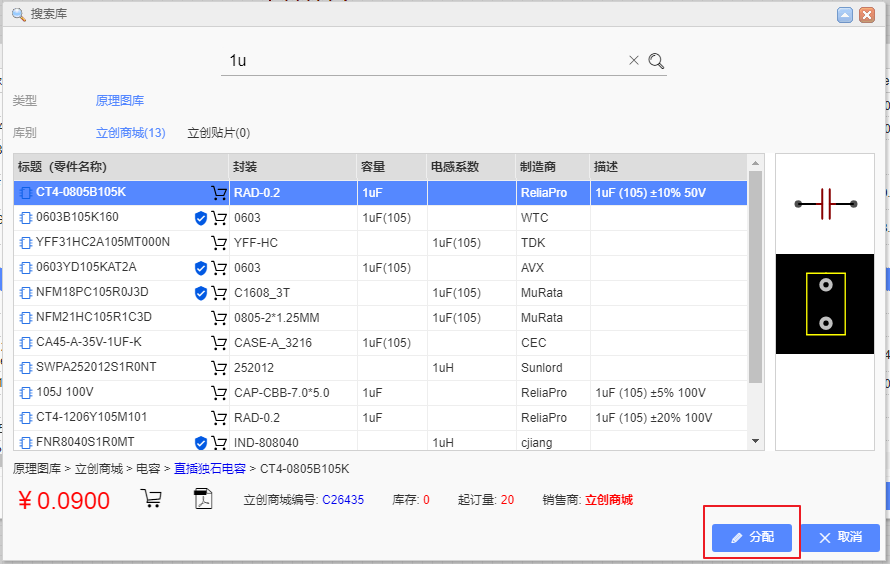Click cart icon for YFF31HC2A105MT000N row

(219, 243)
